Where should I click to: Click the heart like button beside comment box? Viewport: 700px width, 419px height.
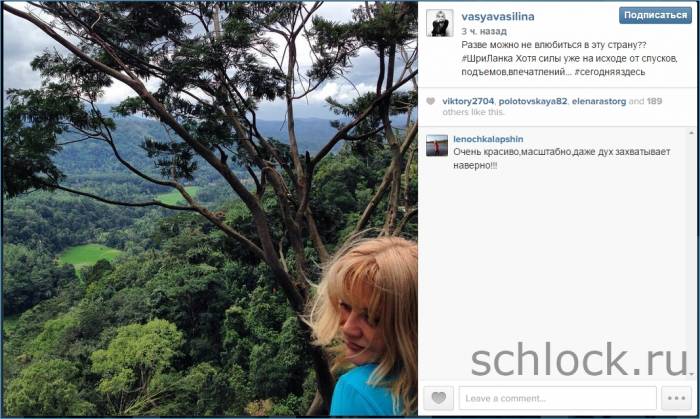pyautogui.click(x=438, y=398)
